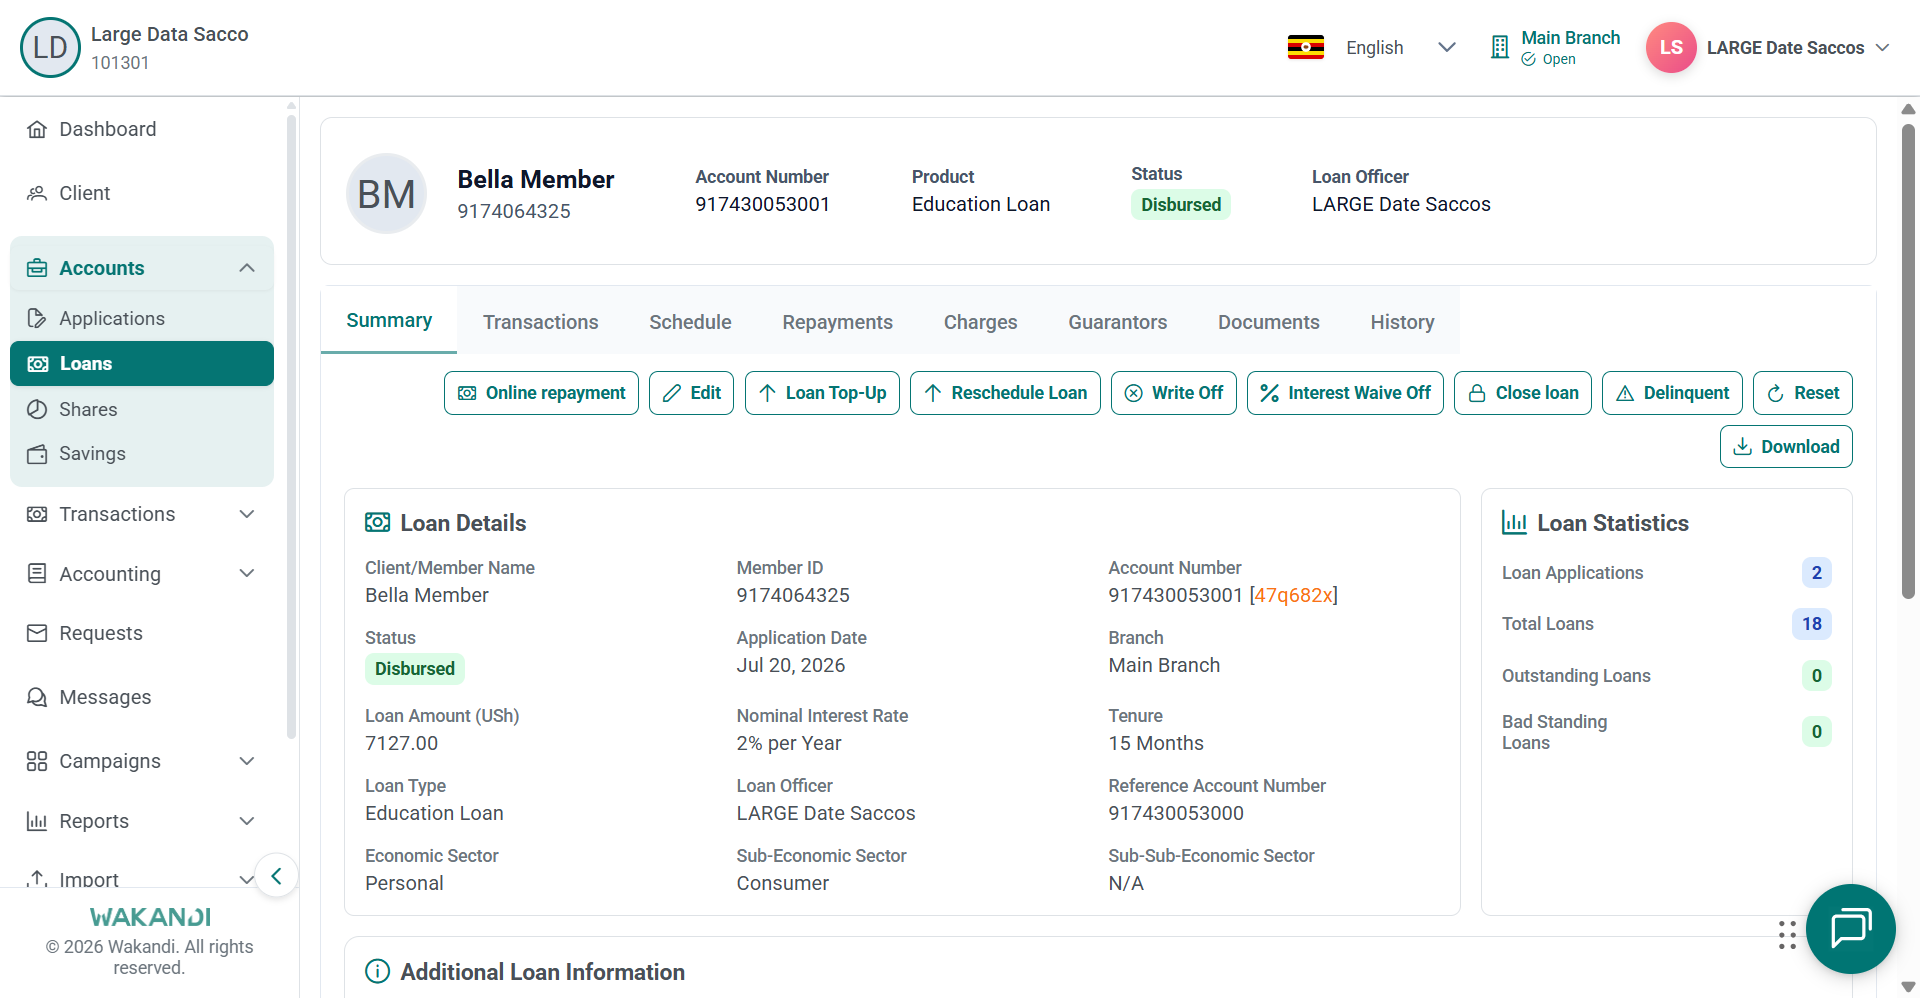Collapse sidebar with the left arrow icon
Viewport: 1920px width, 998px height.
pyautogui.click(x=276, y=876)
